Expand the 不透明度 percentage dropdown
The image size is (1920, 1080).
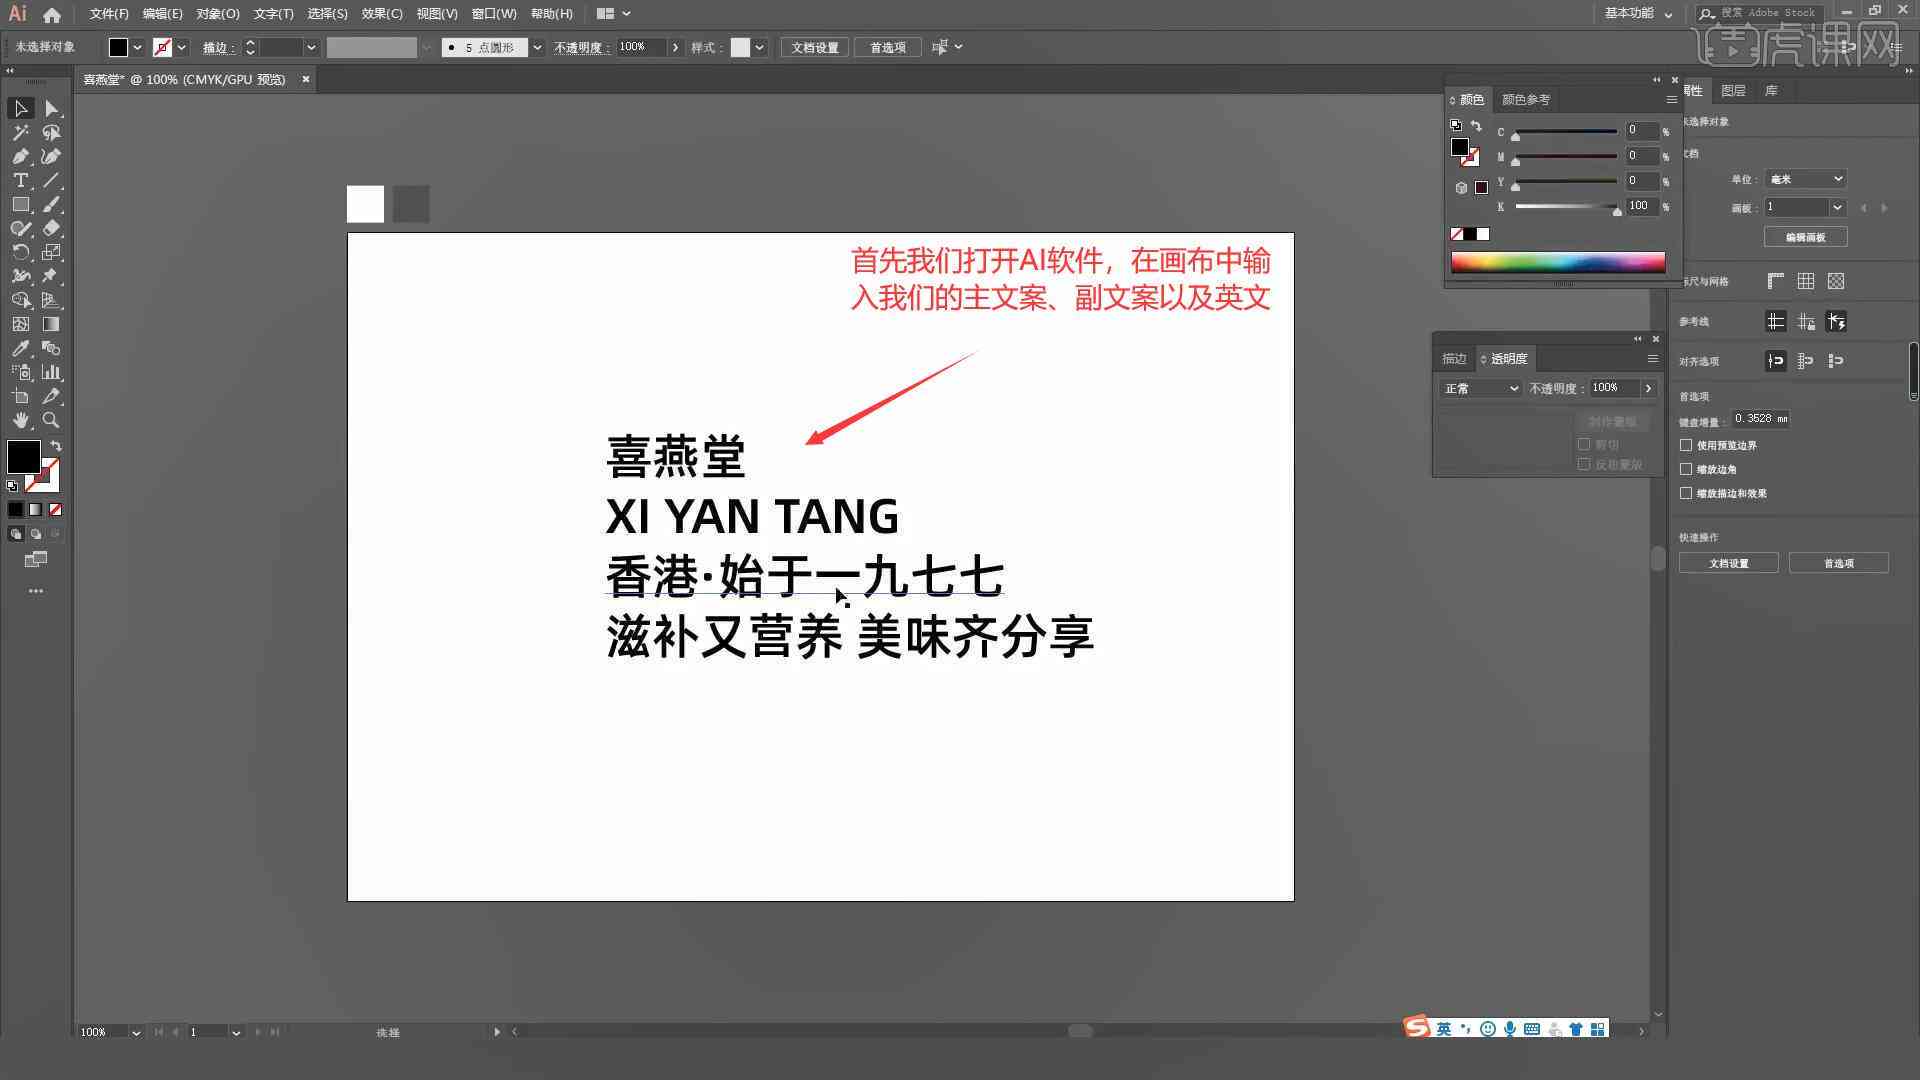[1647, 388]
